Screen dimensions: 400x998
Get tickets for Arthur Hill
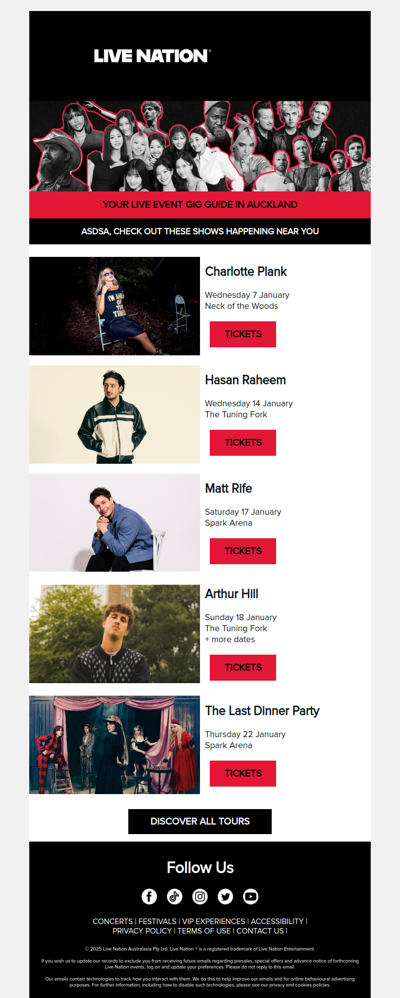(243, 668)
